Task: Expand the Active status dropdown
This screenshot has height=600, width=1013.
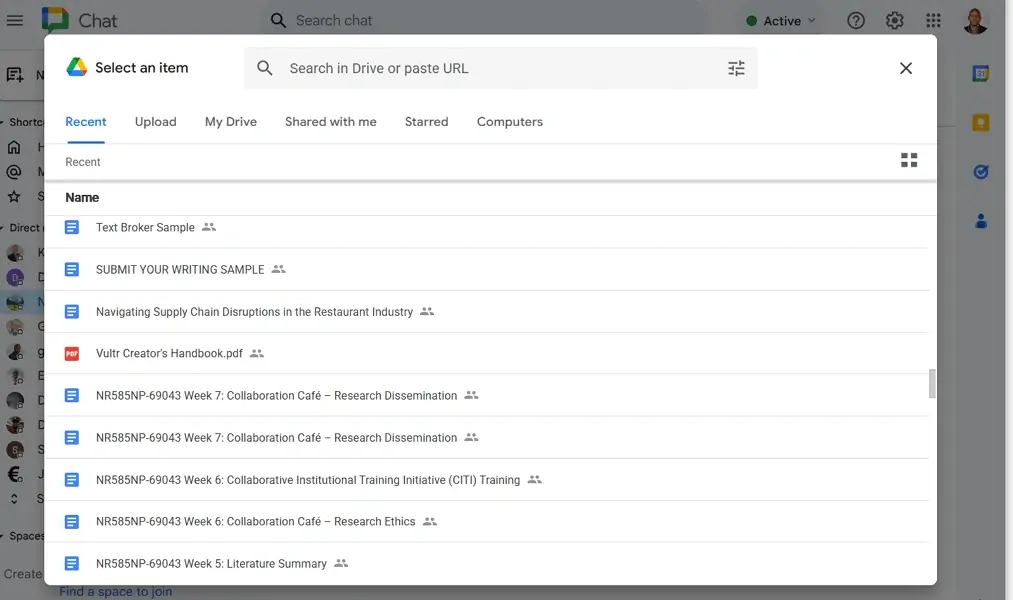Action: (781, 21)
